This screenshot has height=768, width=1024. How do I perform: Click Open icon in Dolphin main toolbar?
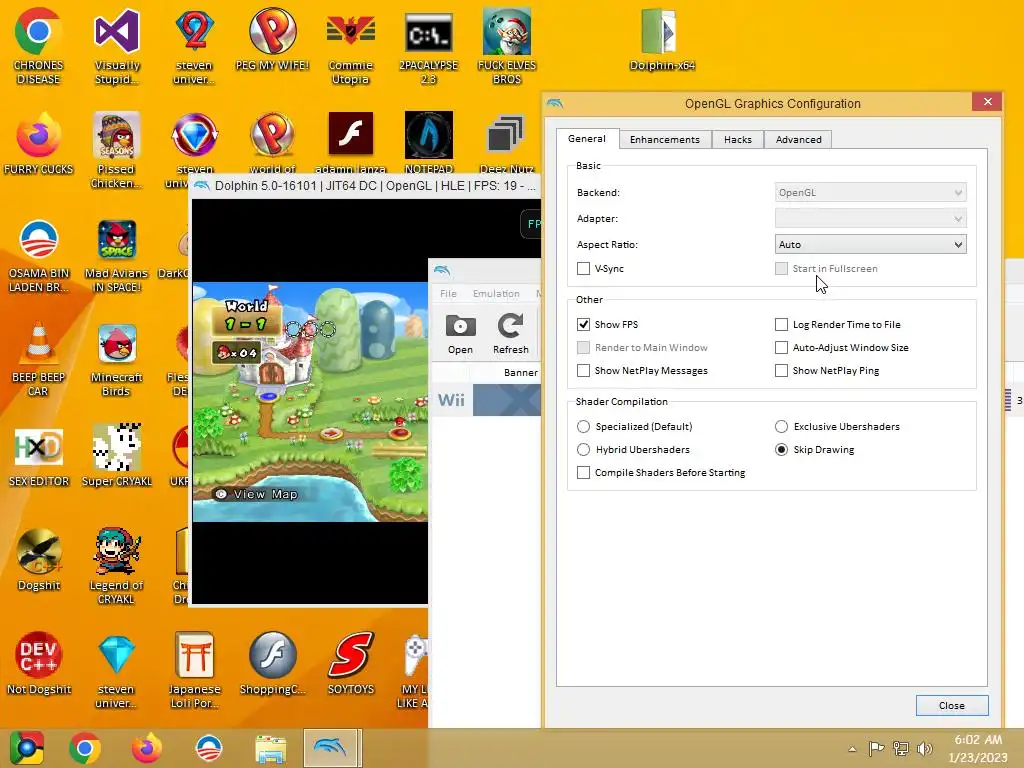point(460,334)
